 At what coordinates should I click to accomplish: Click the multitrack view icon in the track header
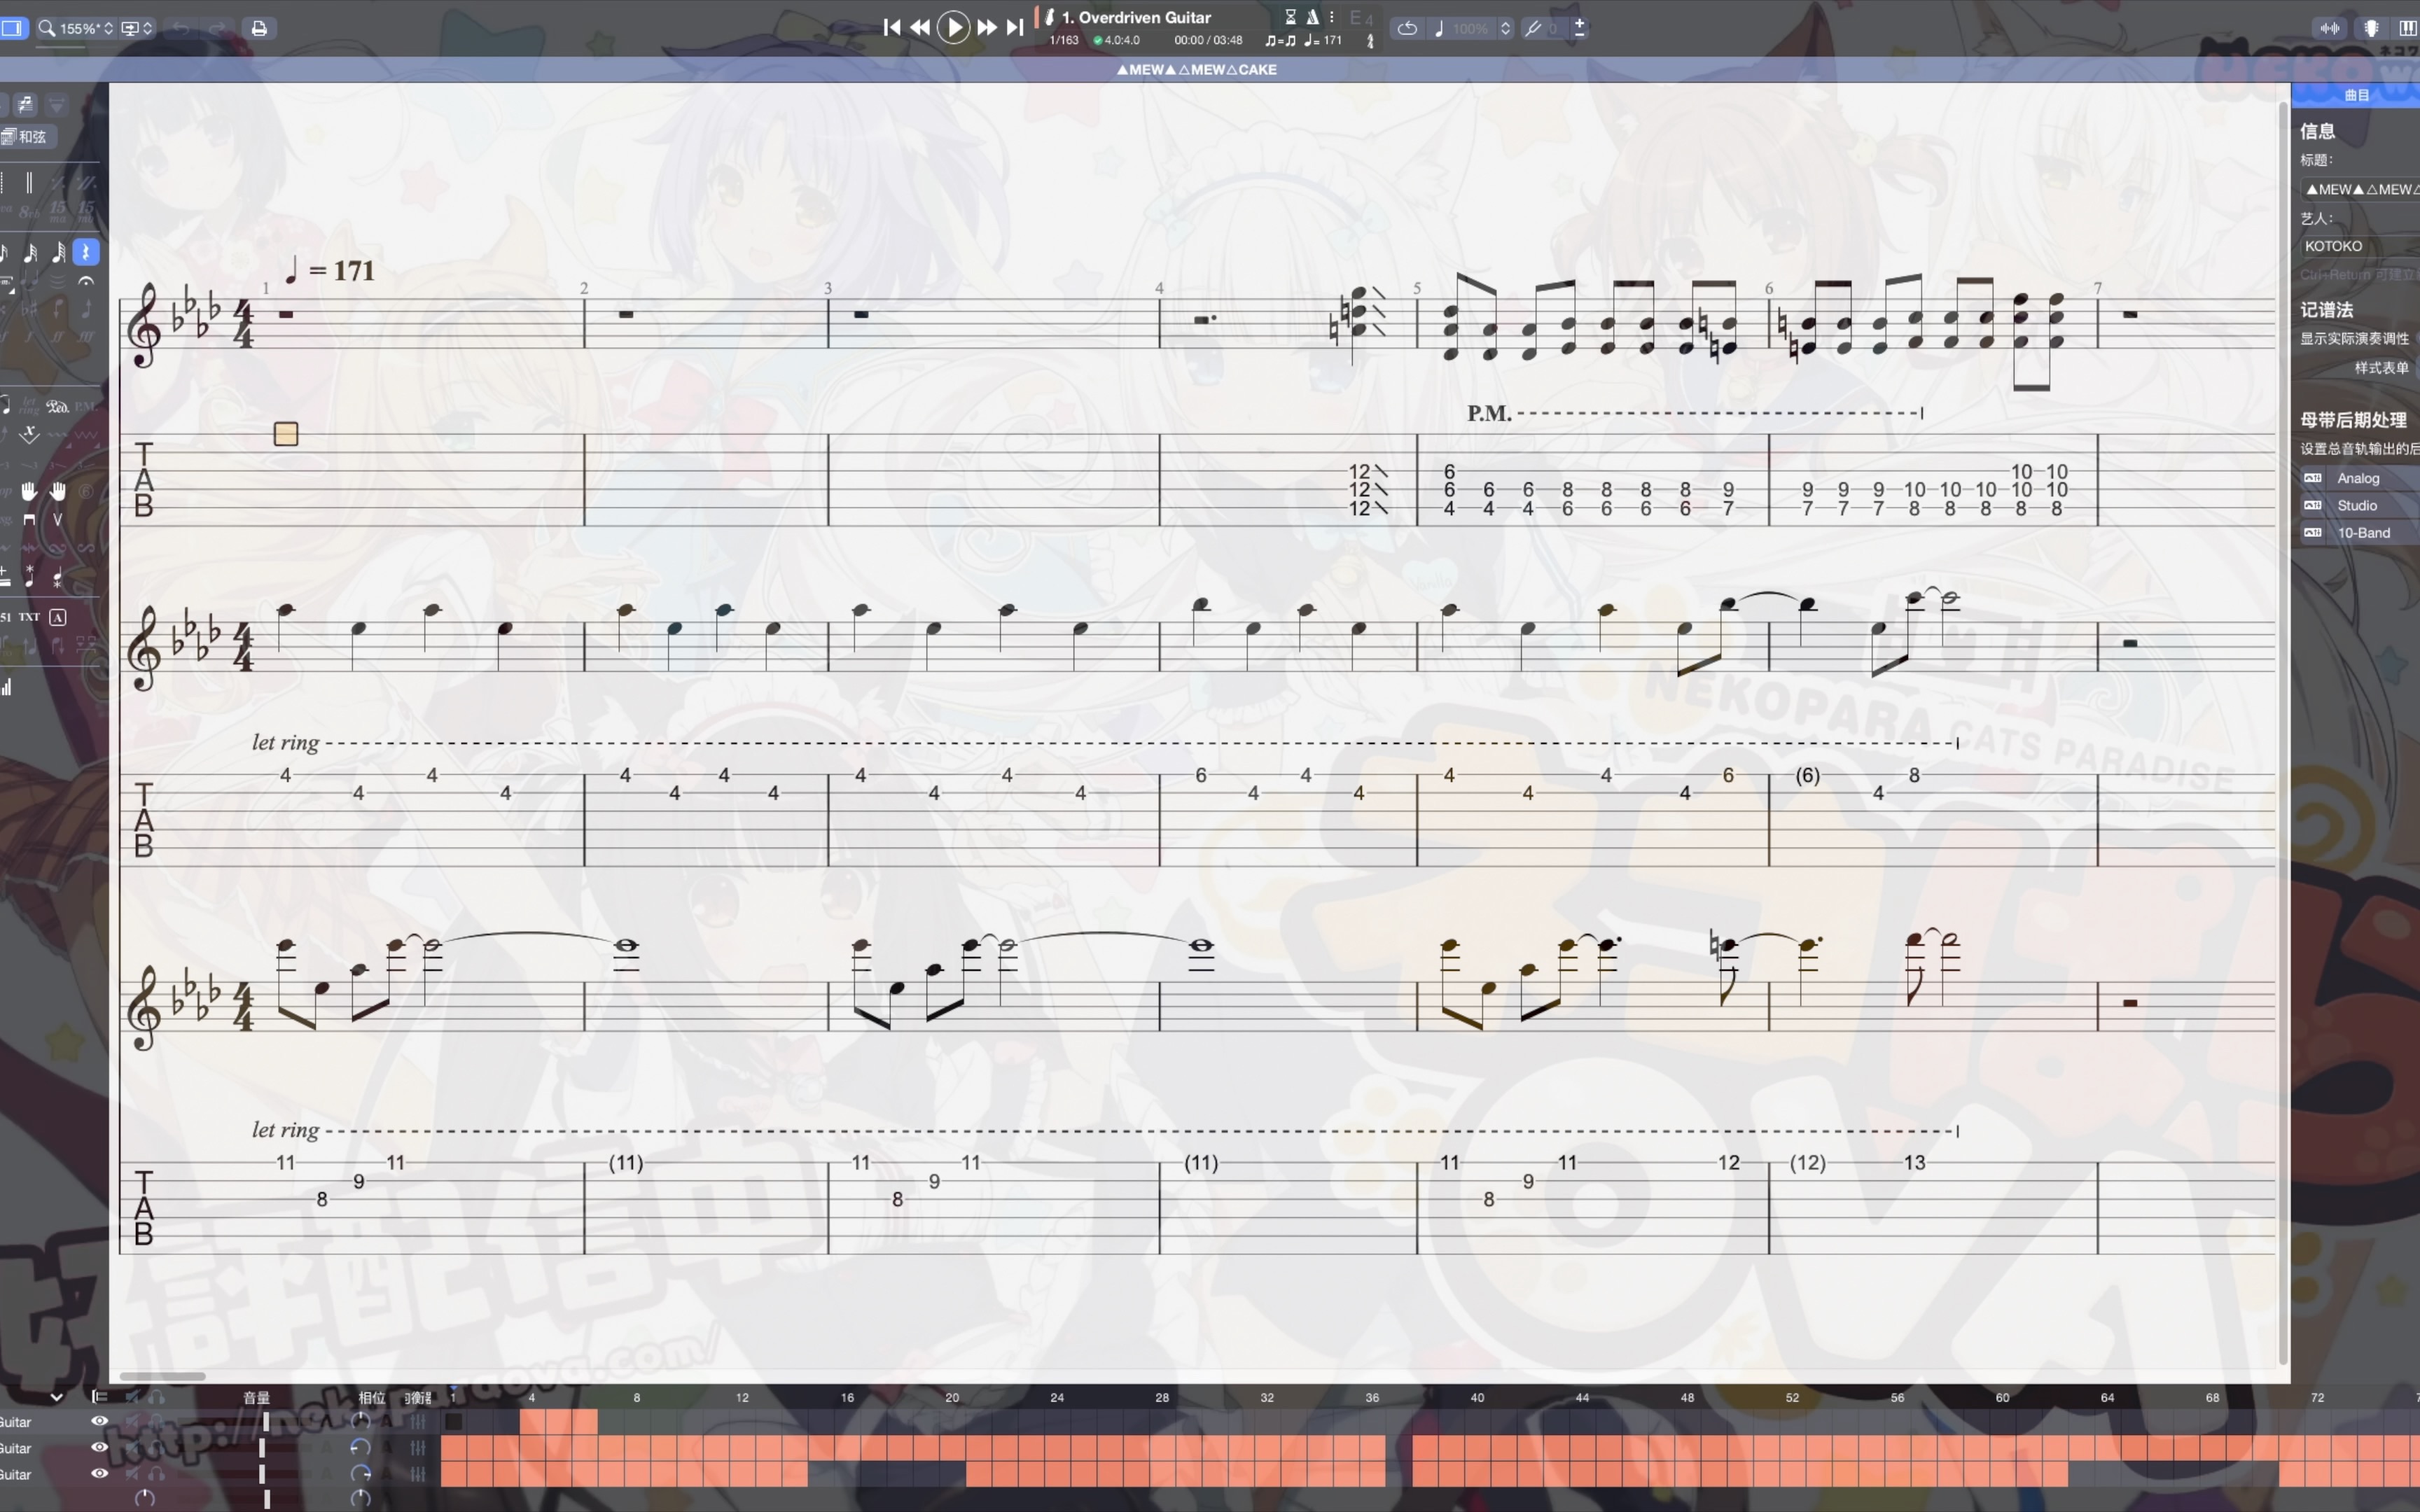[x=99, y=1397]
